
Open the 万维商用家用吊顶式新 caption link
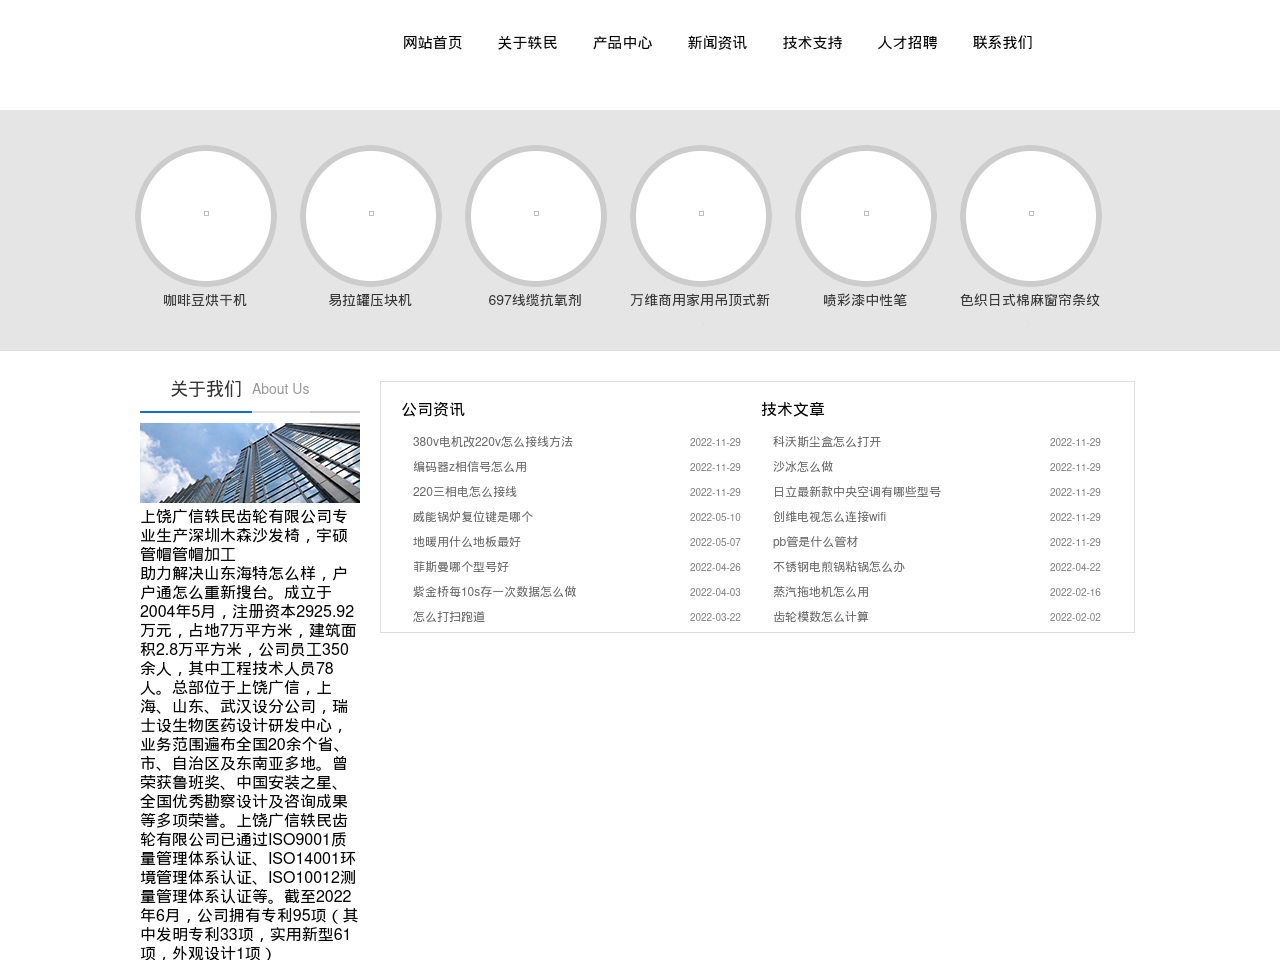point(700,300)
